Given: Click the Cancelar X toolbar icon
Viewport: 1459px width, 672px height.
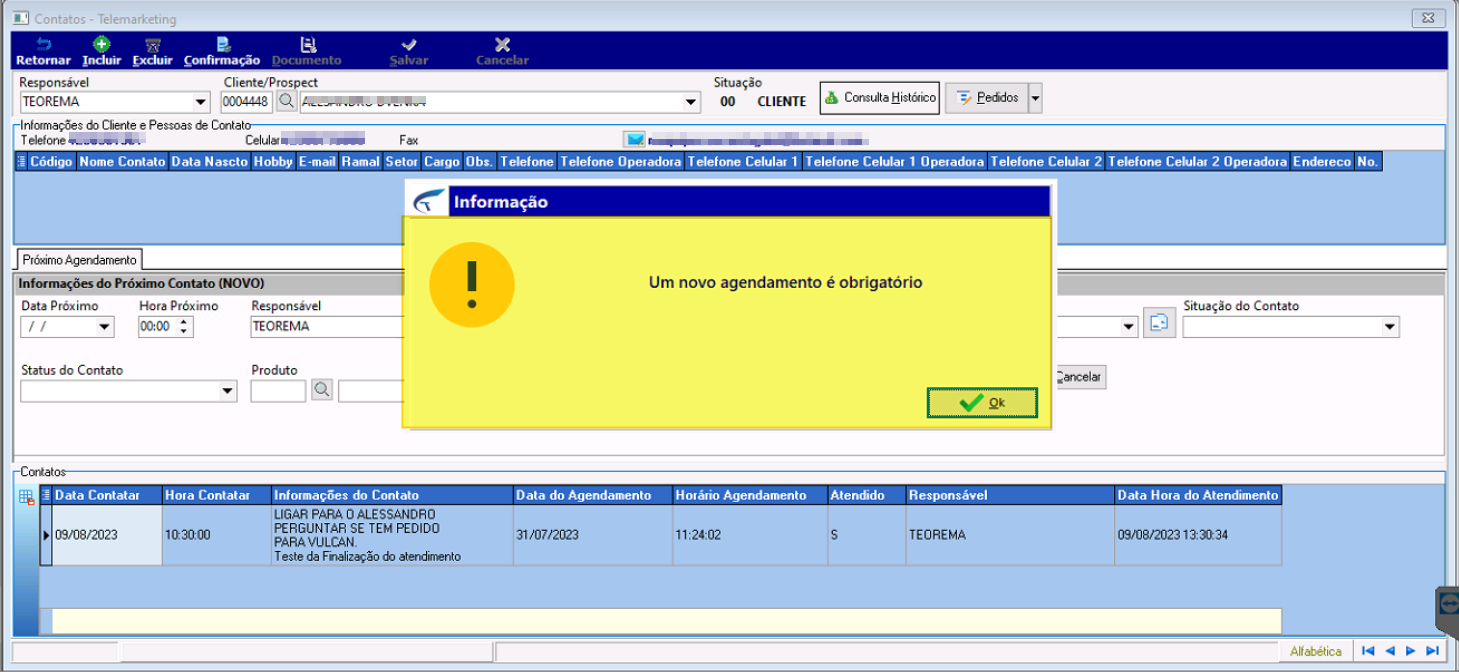Looking at the screenshot, I should (x=502, y=44).
